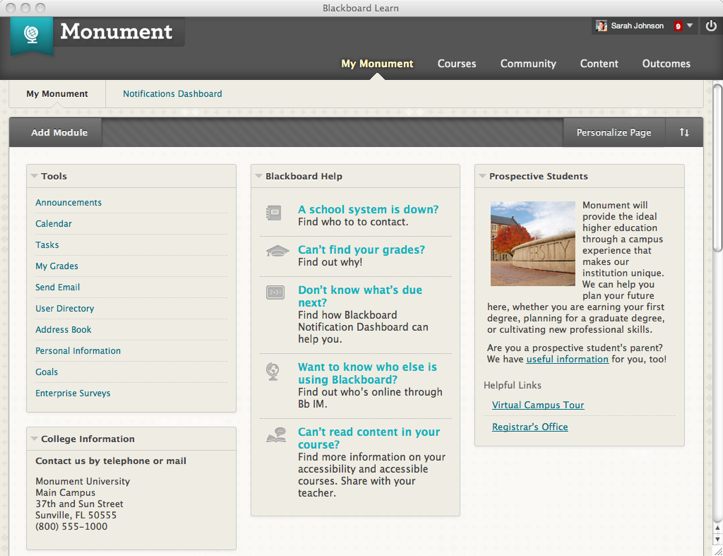The image size is (723, 556).
Task: Click the scrollbar up arrow
Action: (x=717, y=528)
